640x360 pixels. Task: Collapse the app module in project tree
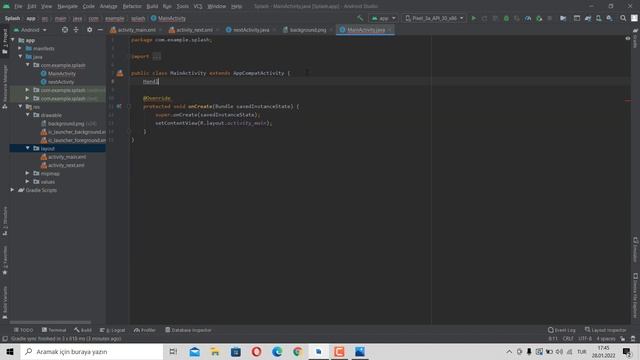pyautogui.click(x=13, y=40)
